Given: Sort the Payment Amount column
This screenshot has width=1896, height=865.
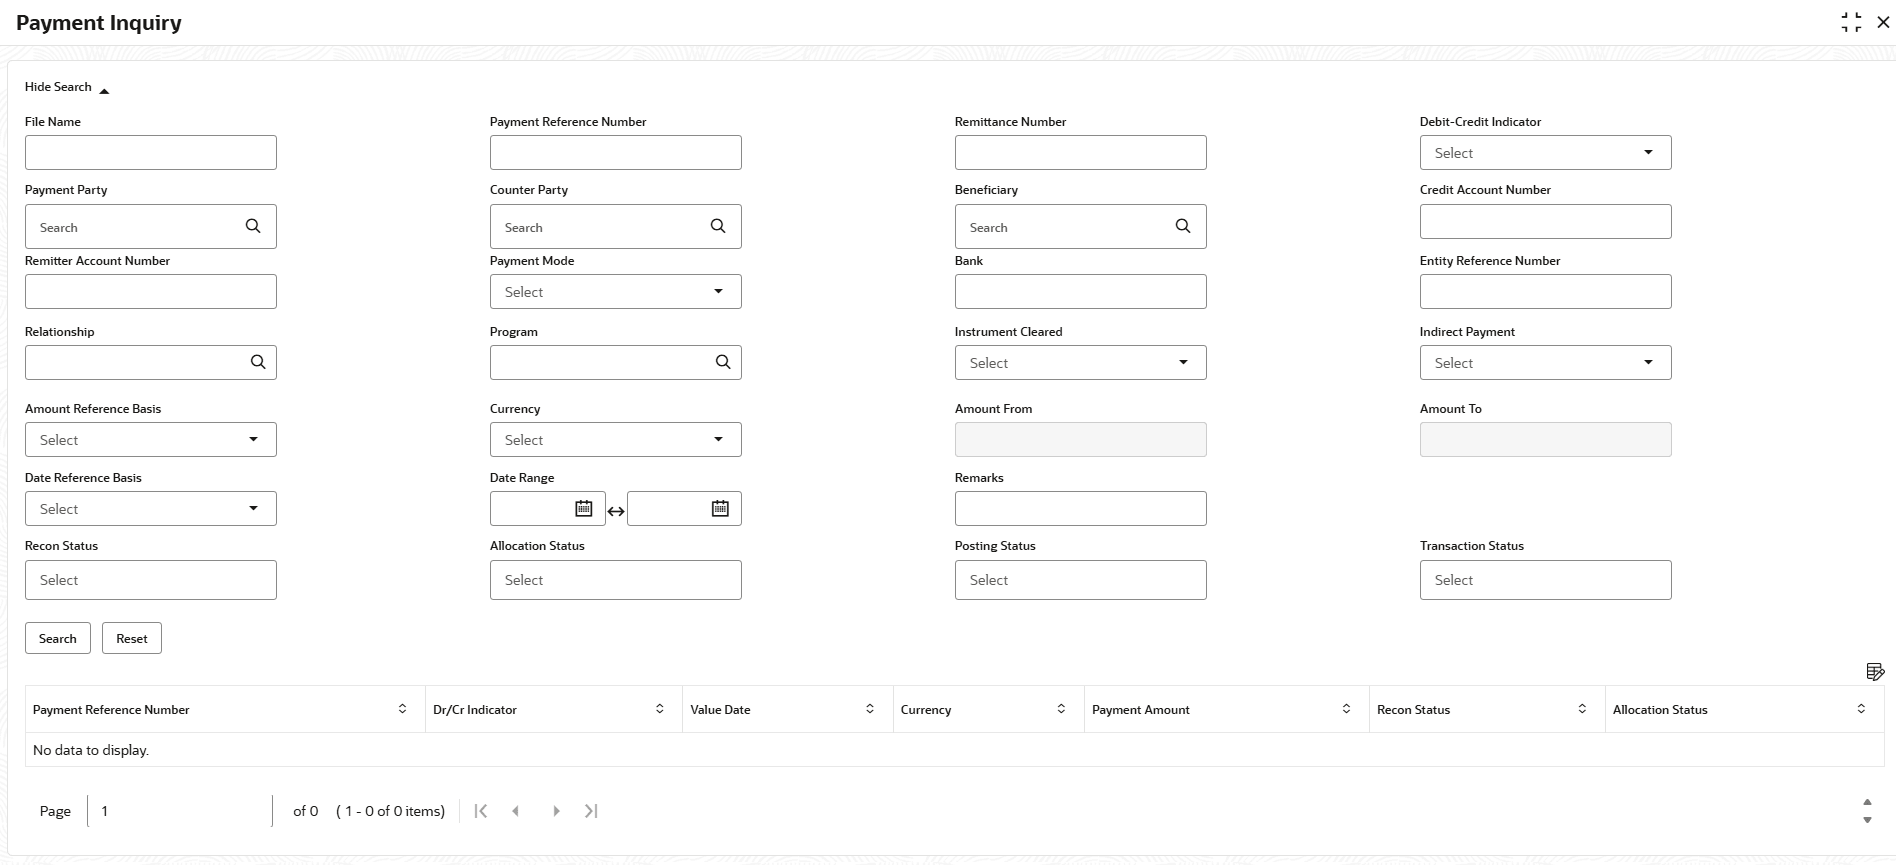Looking at the screenshot, I should (x=1346, y=709).
